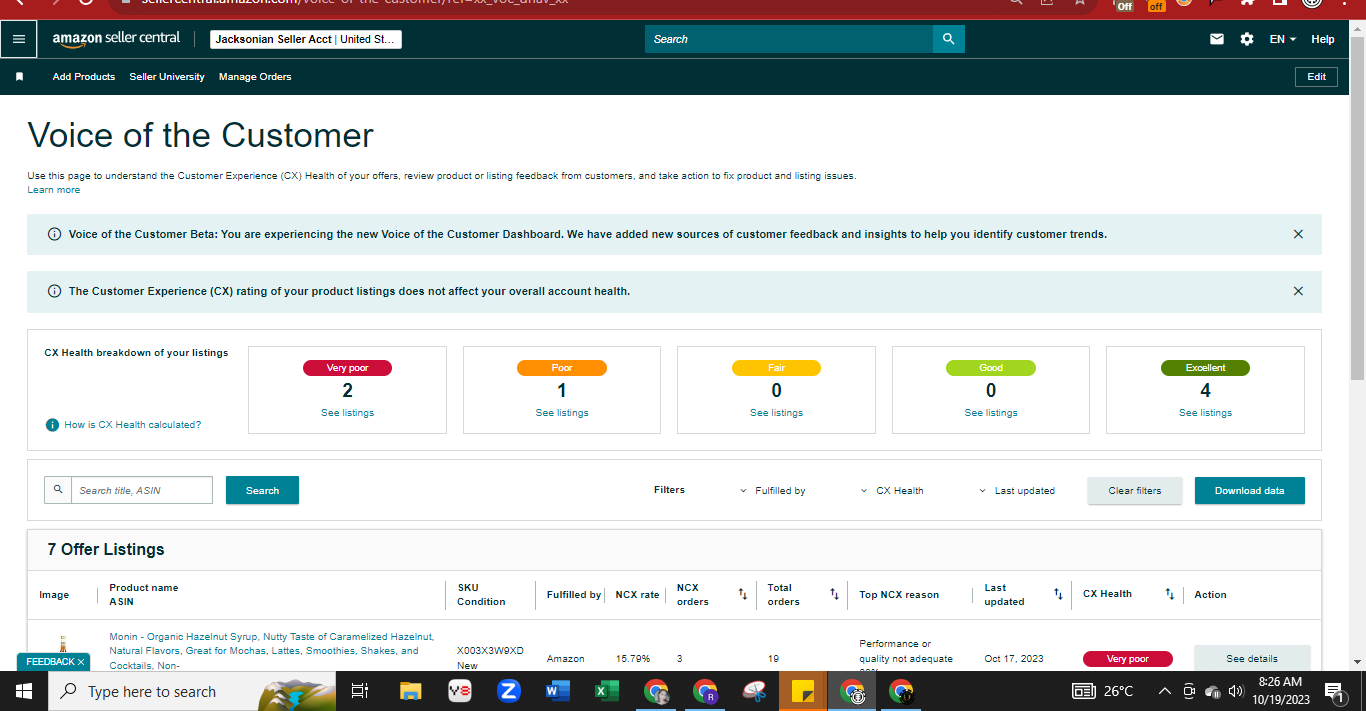Expand the CX Health filter dropdown

tap(892, 491)
